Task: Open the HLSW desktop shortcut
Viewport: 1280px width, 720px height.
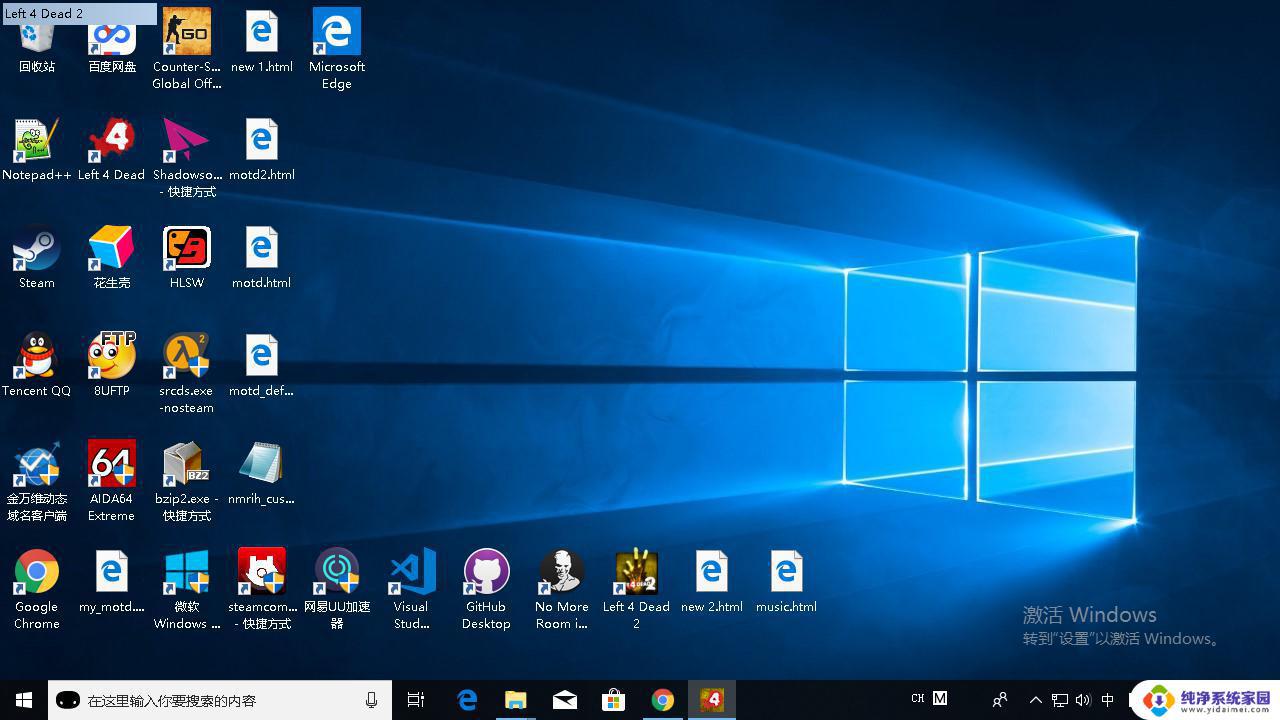Action: [187, 257]
